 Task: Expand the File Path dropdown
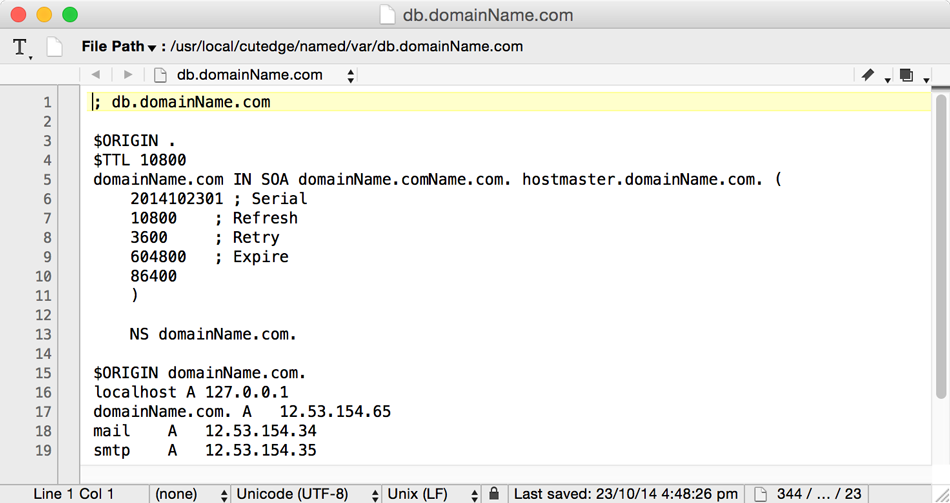coord(119,47)
